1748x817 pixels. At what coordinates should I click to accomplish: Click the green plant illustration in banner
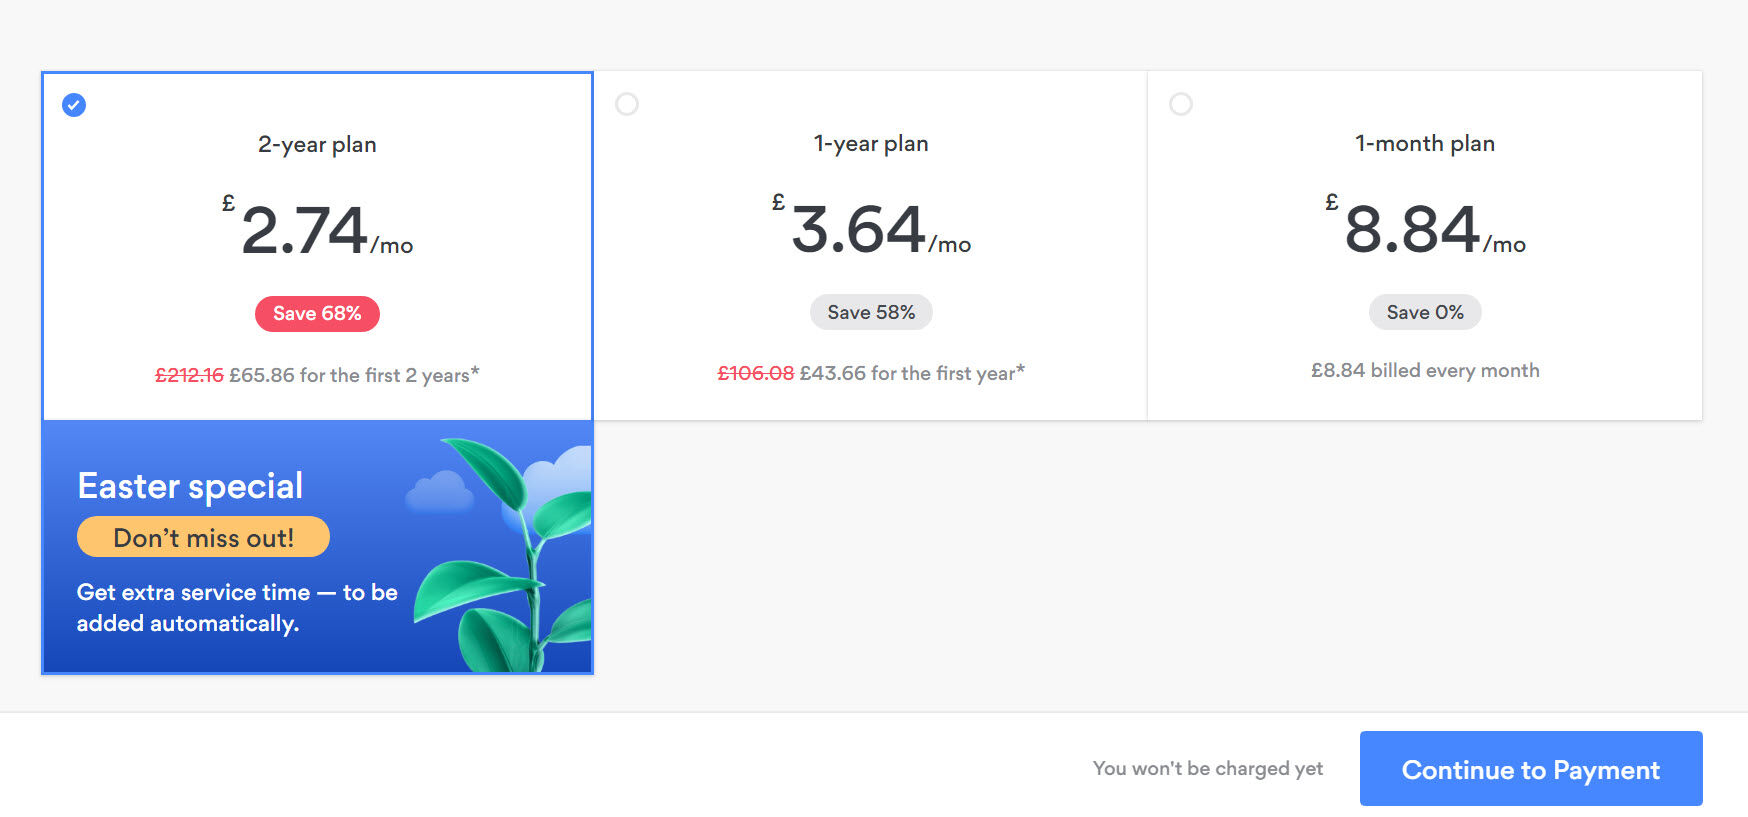click(505, 555)
